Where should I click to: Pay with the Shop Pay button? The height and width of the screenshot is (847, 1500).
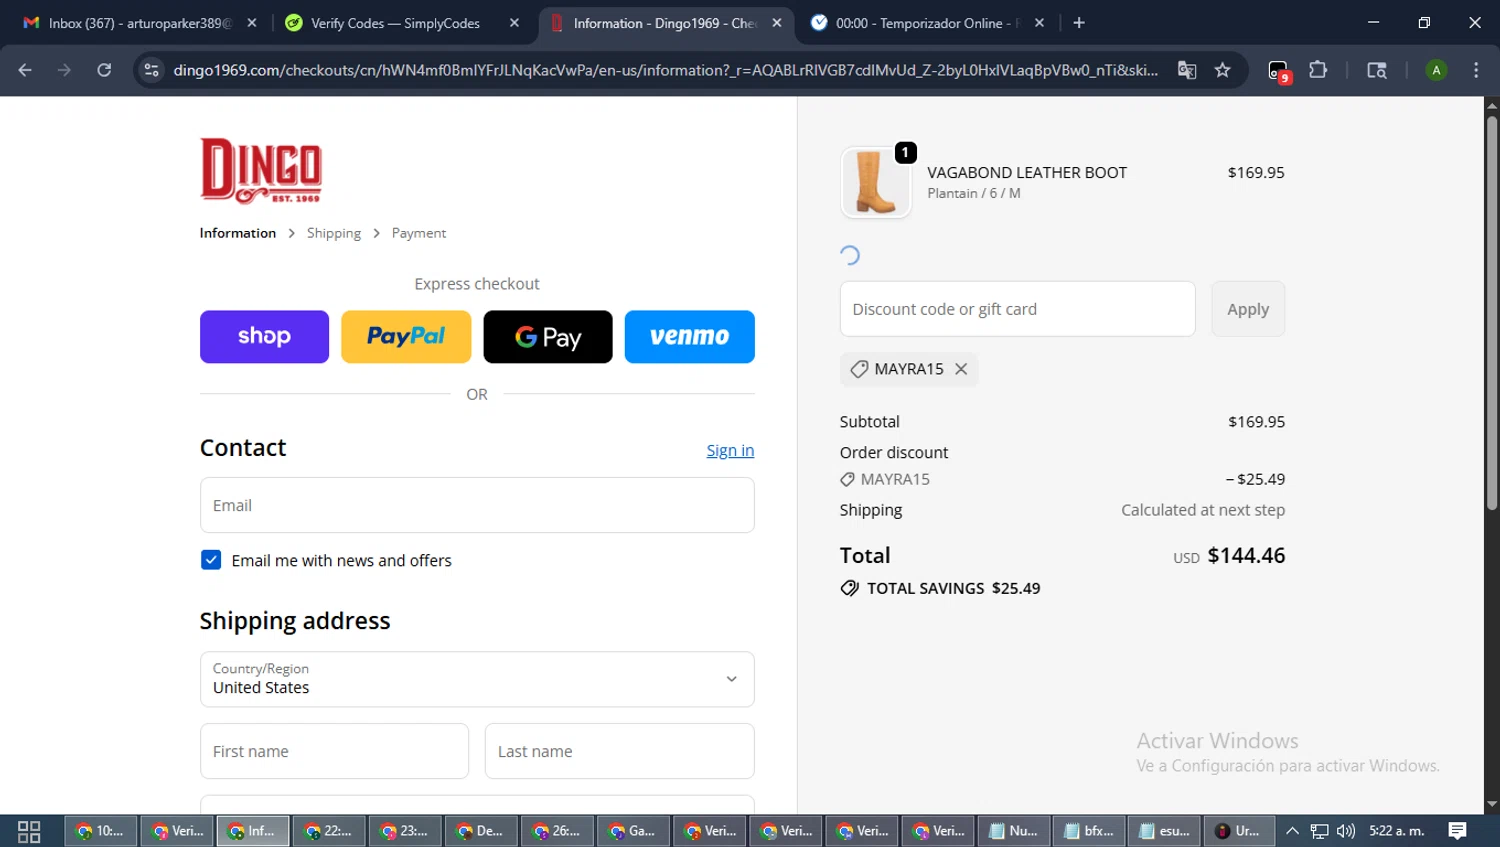click(x=264, y=337)
